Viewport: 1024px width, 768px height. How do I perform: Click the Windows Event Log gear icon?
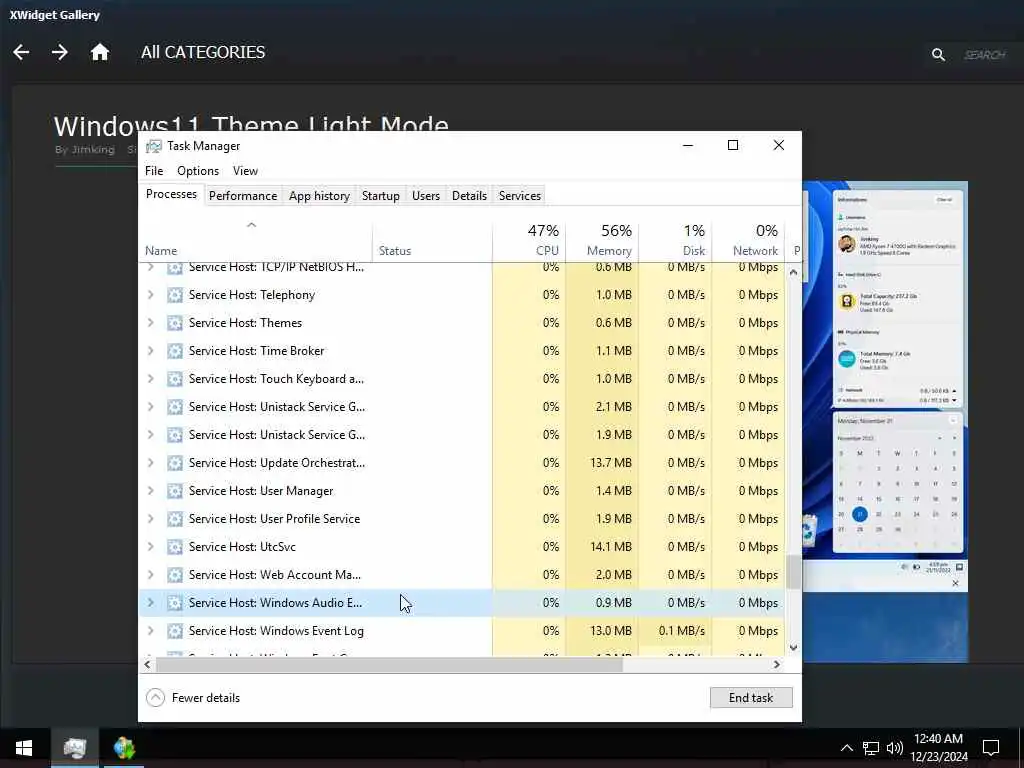174,632
